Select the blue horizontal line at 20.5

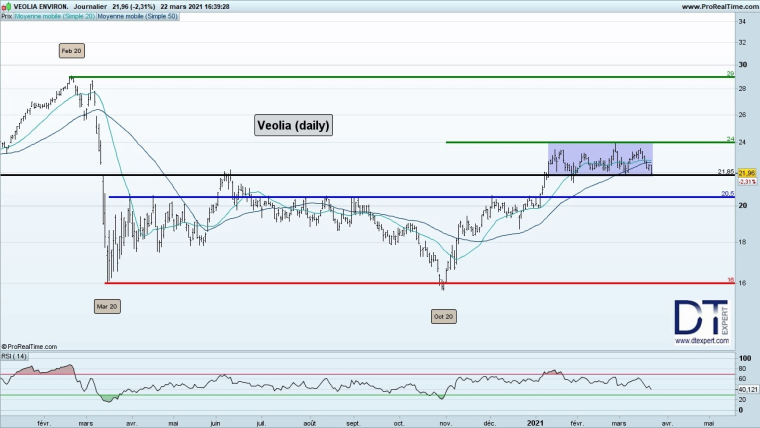pos(400,197)
